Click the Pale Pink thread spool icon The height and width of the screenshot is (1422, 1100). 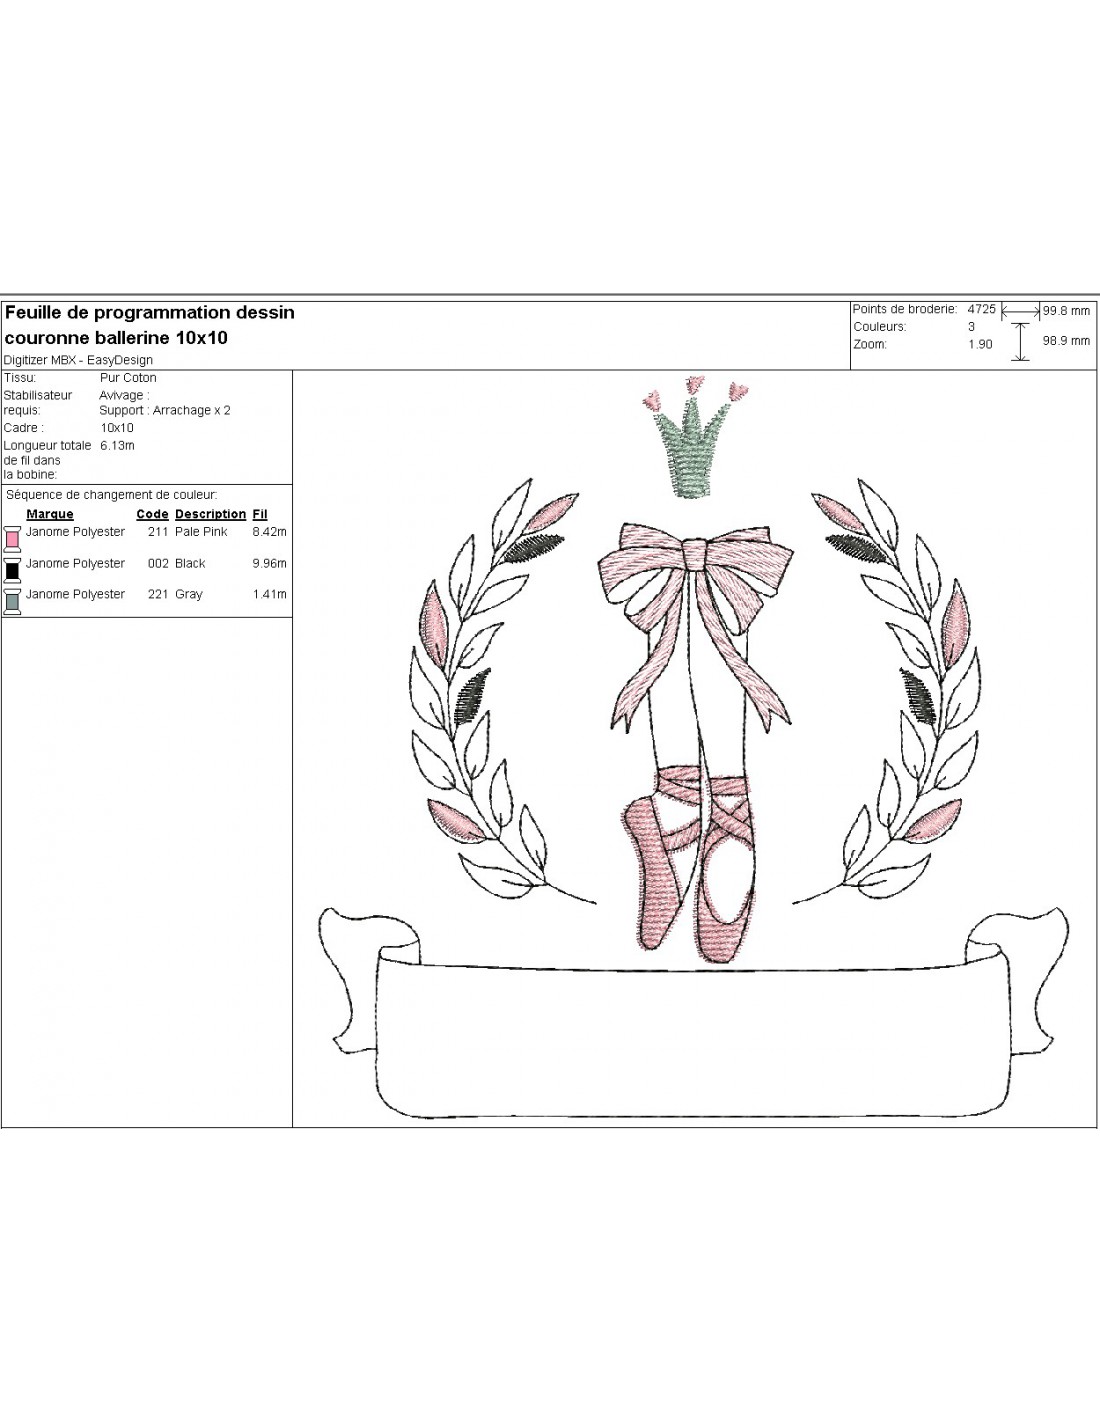point(13,538)
